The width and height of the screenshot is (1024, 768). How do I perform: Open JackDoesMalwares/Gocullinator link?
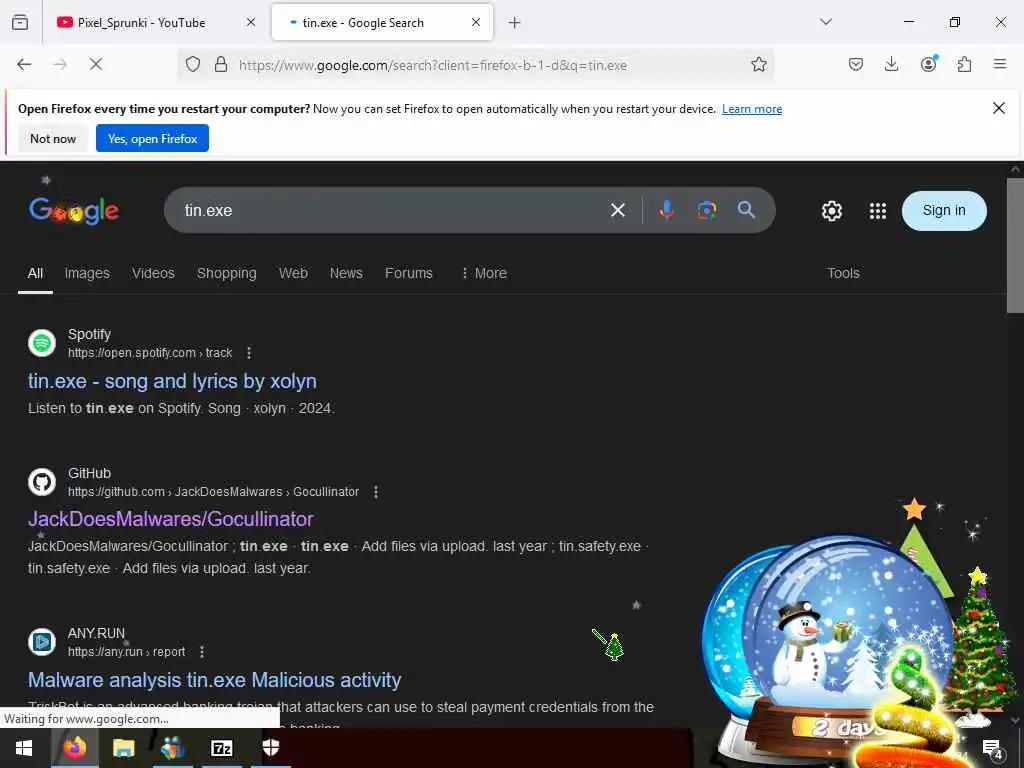[170, 519]
